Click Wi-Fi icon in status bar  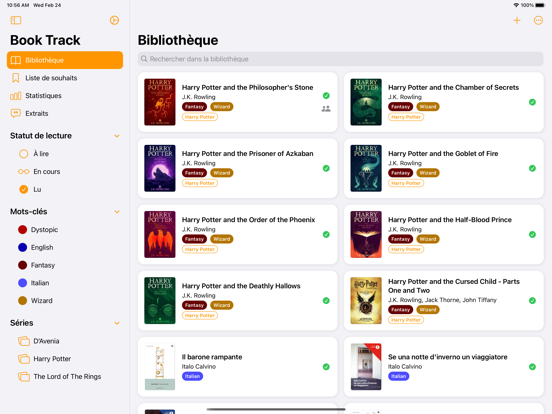(516, 5)
